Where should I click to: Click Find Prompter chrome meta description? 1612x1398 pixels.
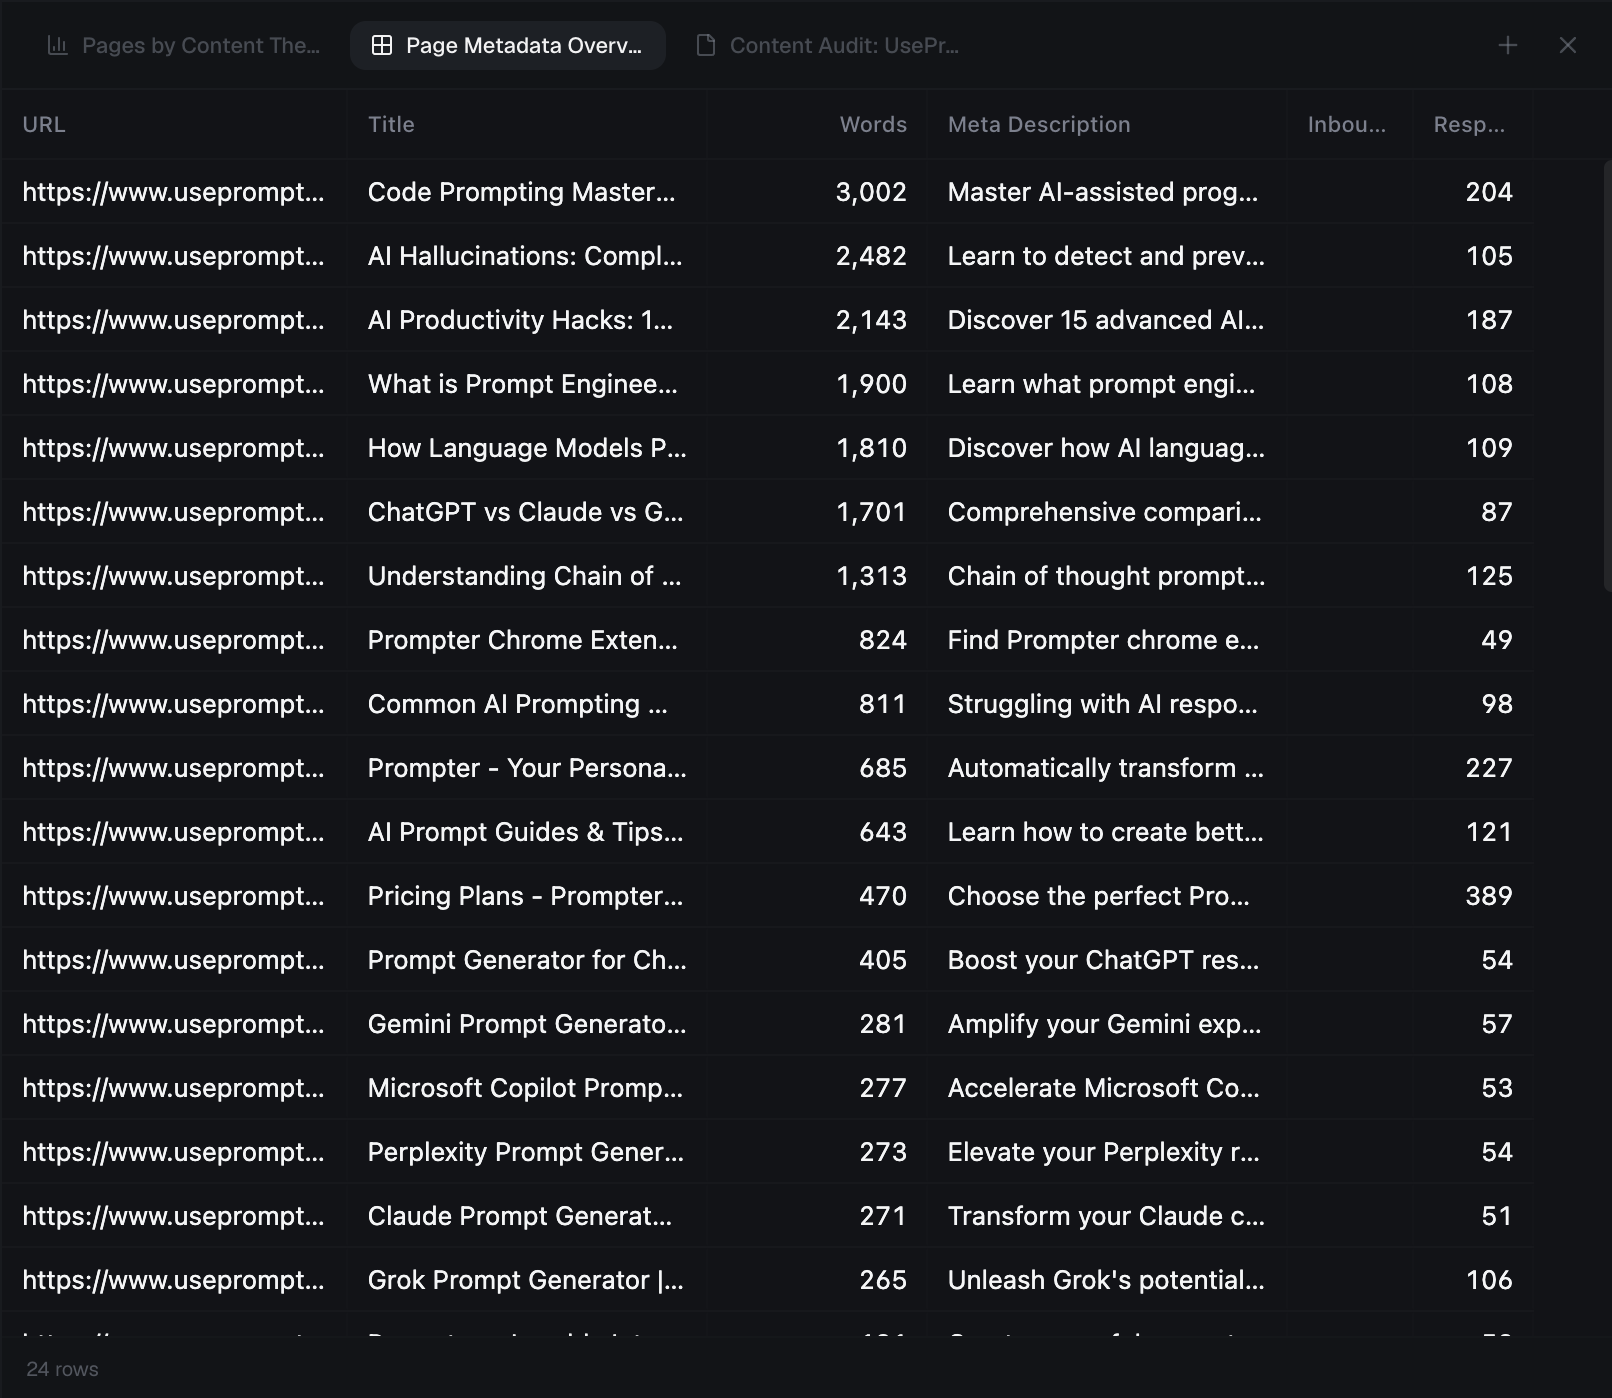1103,640
